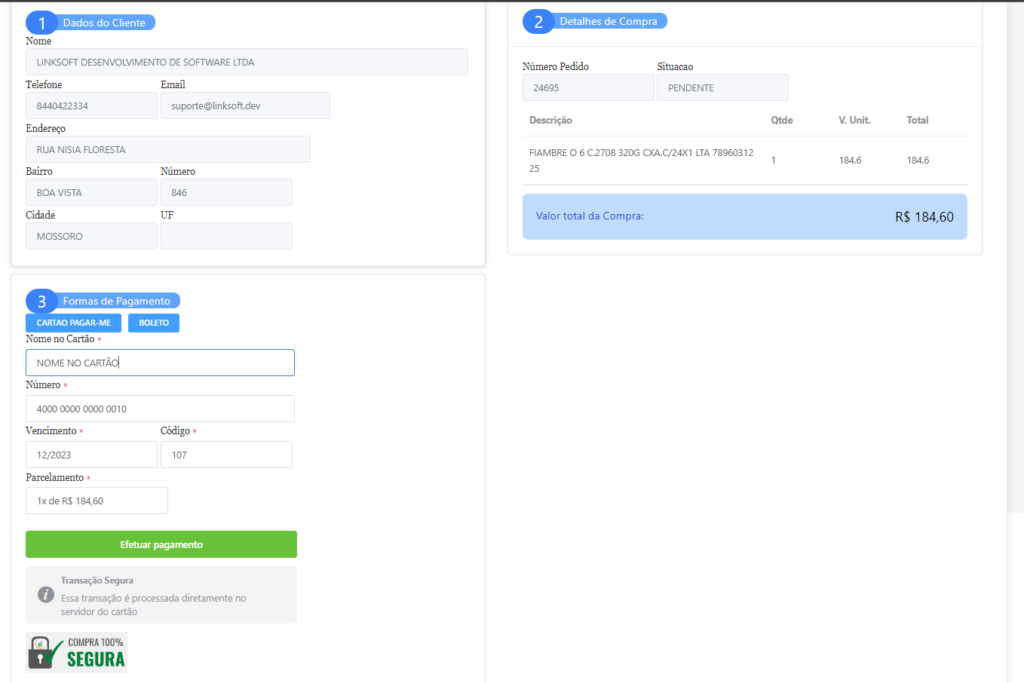Screen dimensions: 1024x683
Task: Click the card Número input field
Action: coord(160,408)
